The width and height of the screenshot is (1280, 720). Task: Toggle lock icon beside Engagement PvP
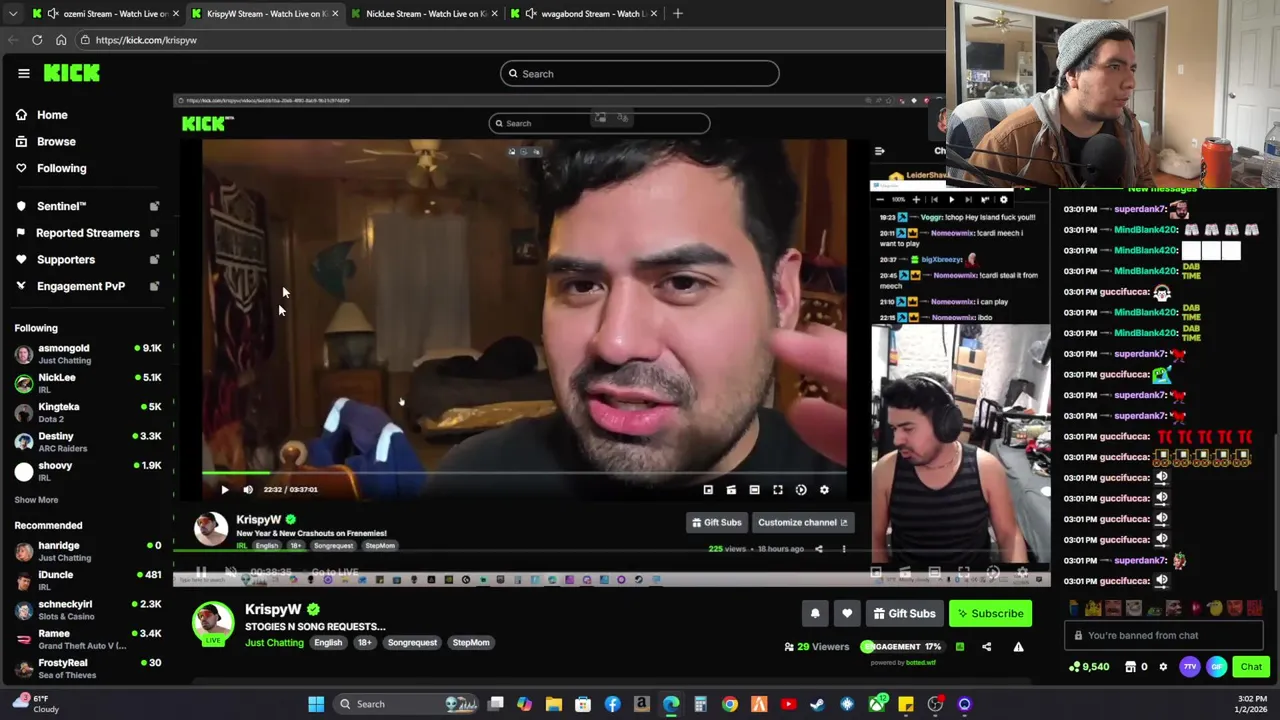pyautogui.click(x=154, y=286)
